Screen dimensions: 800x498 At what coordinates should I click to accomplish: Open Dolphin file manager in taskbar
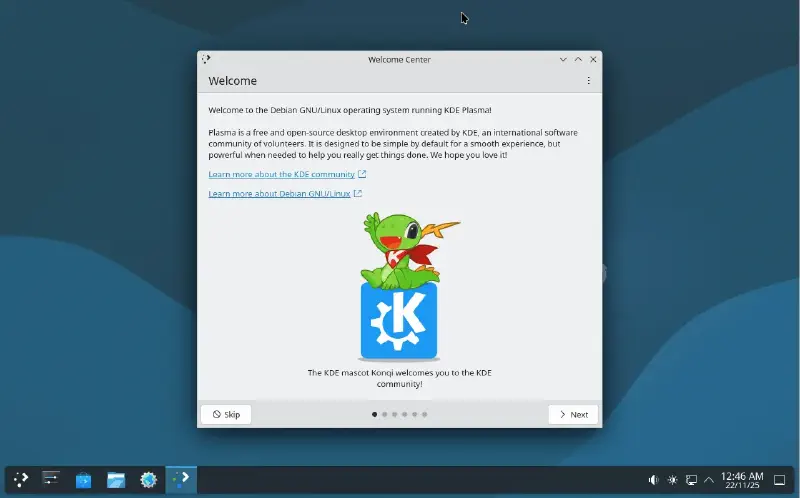coord(116,480)
